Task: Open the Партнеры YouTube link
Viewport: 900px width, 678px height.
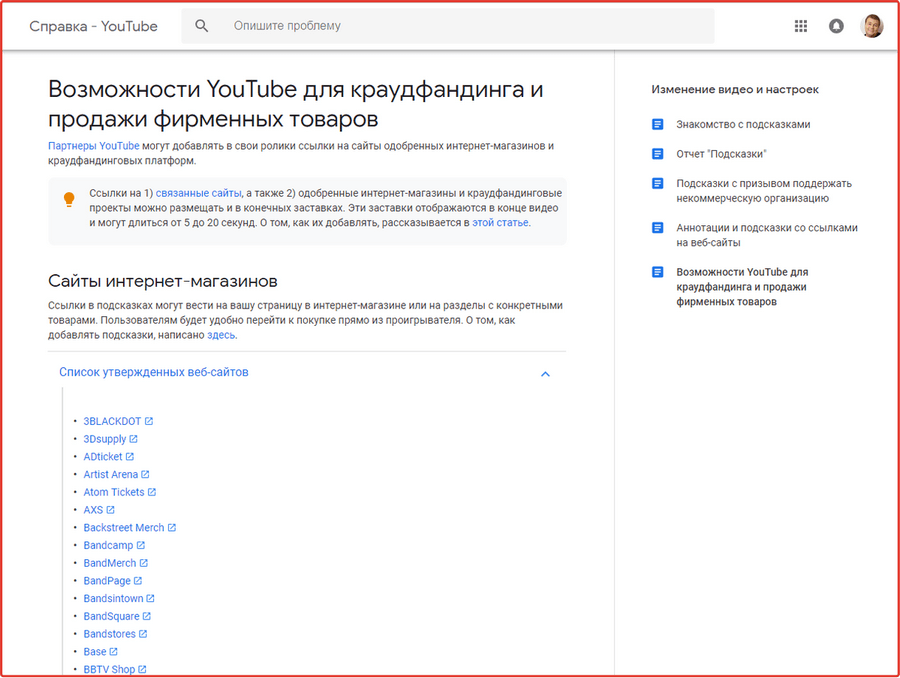Action: pos(94,146)
